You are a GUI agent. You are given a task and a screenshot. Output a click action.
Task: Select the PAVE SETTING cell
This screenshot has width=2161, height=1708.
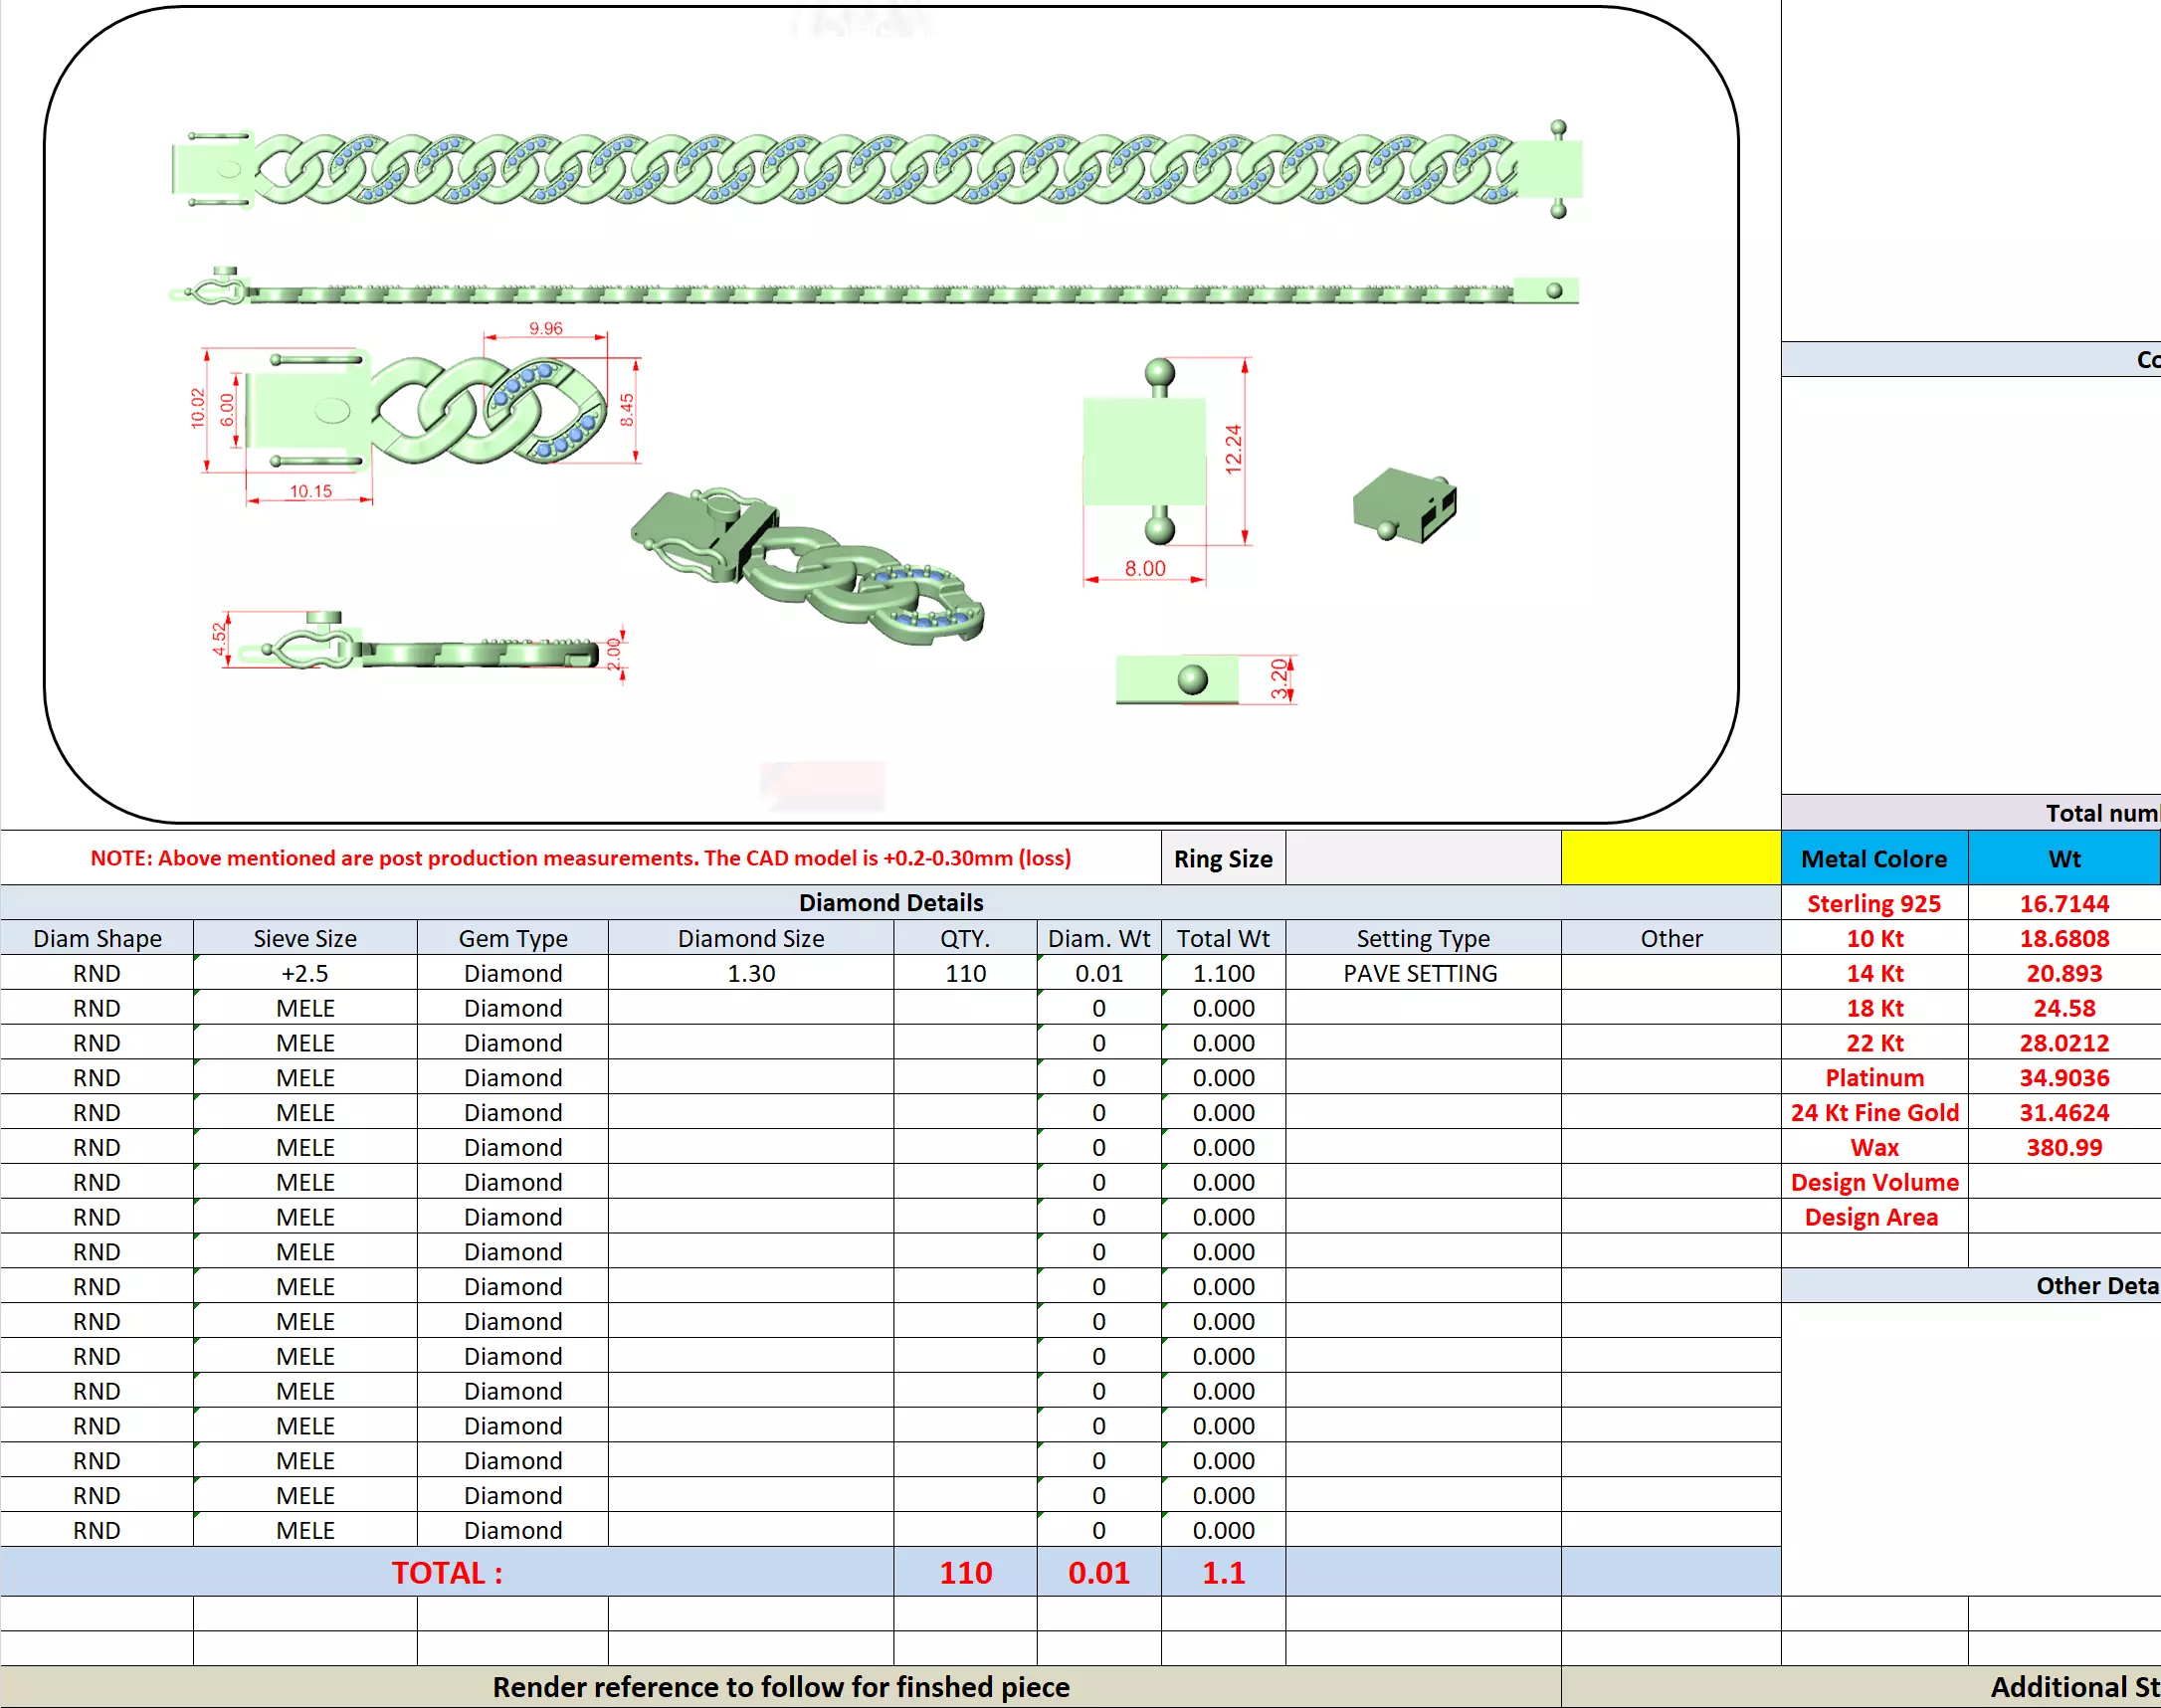pos(1421,973)
